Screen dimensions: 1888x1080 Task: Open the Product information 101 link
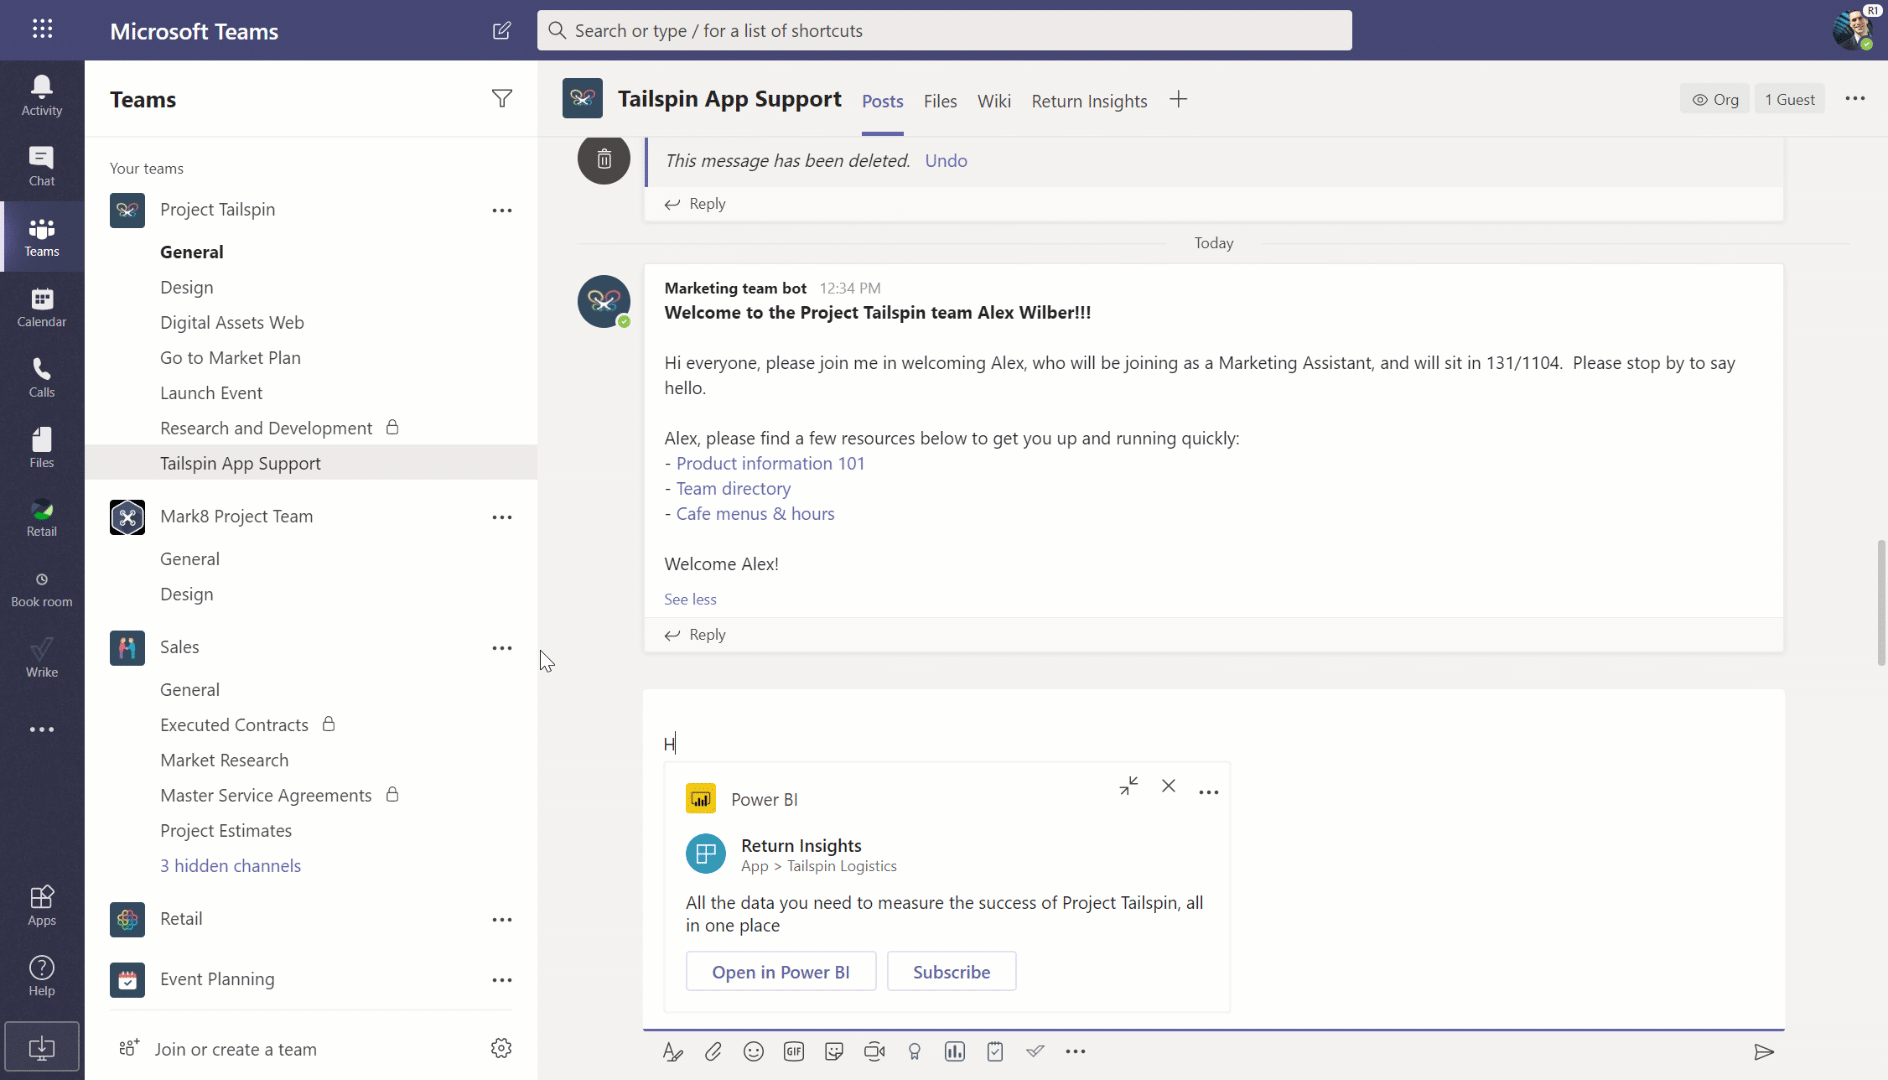(x=770, y=463)
